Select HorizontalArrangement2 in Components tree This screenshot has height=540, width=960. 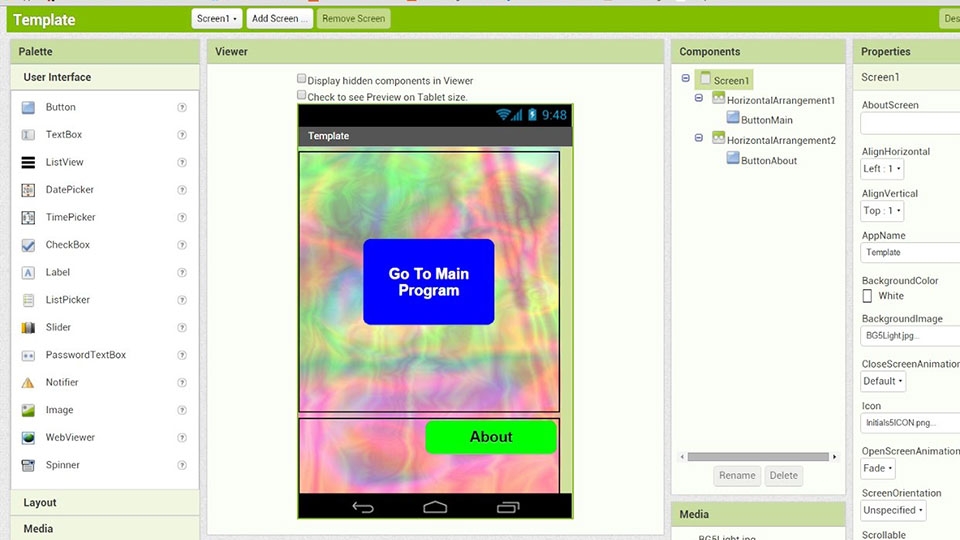tap(781, 140)
